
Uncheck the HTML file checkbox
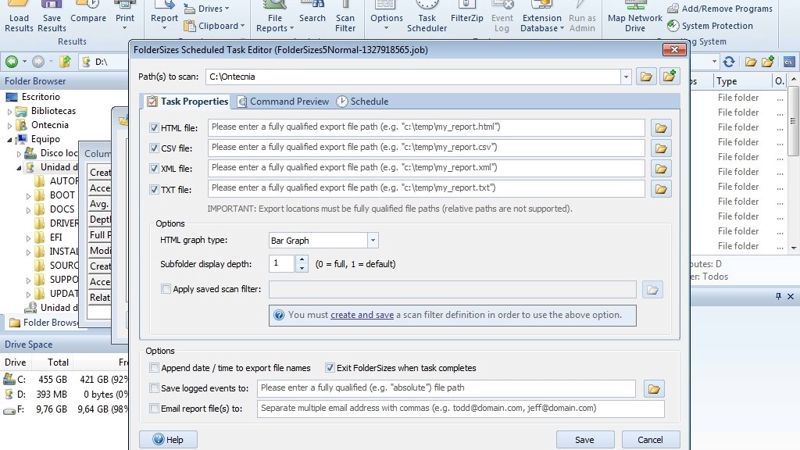click(x=154, y=128)
